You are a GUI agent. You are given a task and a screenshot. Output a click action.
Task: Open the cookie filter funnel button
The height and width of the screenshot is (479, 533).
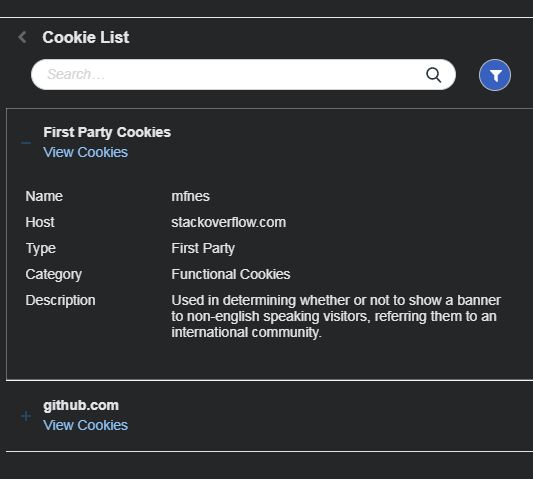tap(495, 75)
